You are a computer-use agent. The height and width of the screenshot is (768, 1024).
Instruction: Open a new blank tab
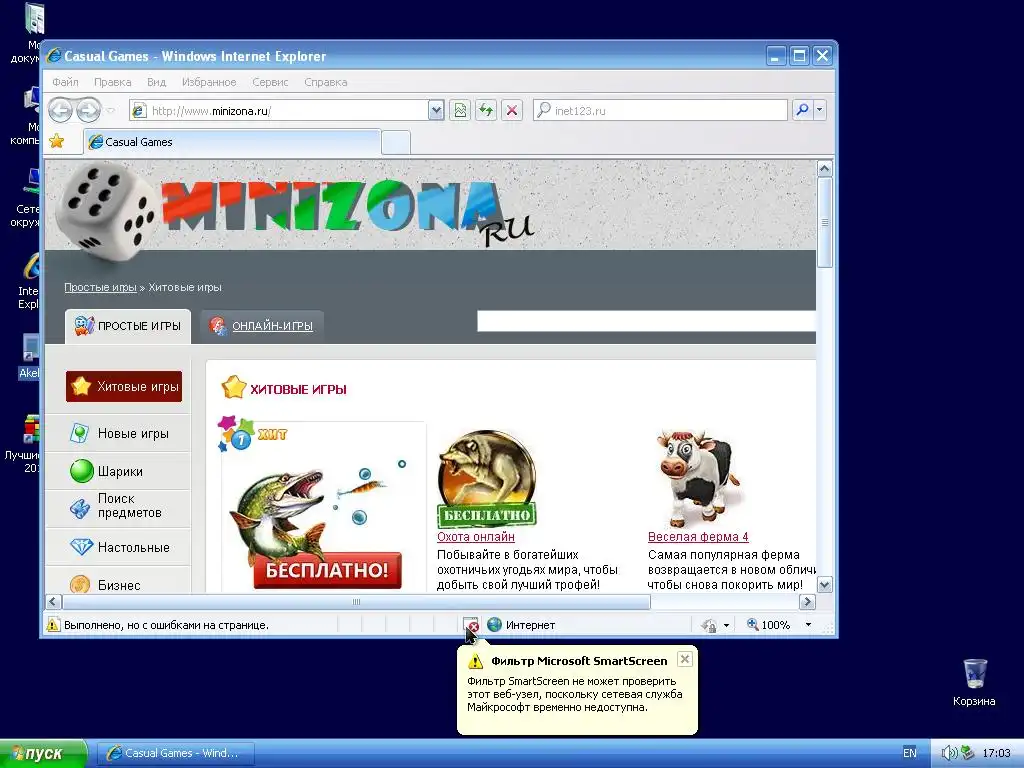(396, 142)
